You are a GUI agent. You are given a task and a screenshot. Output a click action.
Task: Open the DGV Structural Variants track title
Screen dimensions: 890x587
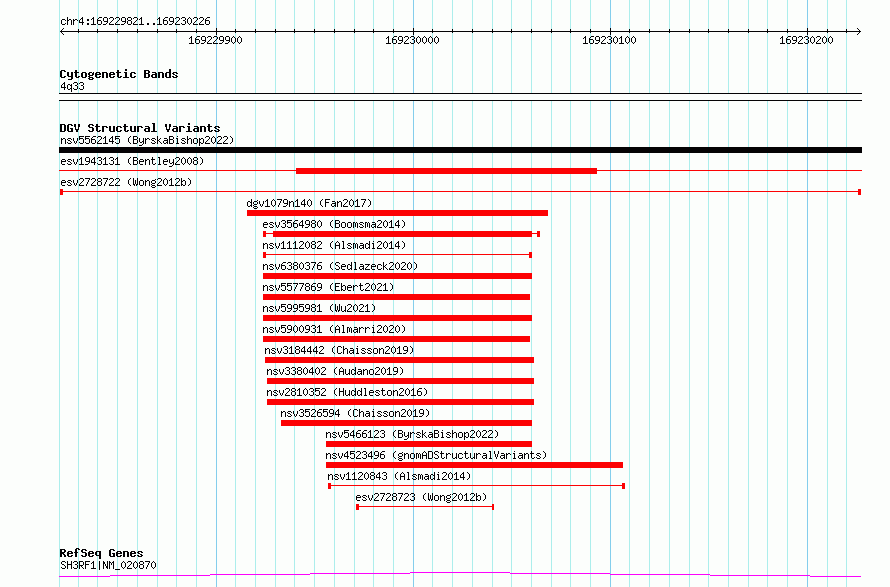click(x=140, y=128)
